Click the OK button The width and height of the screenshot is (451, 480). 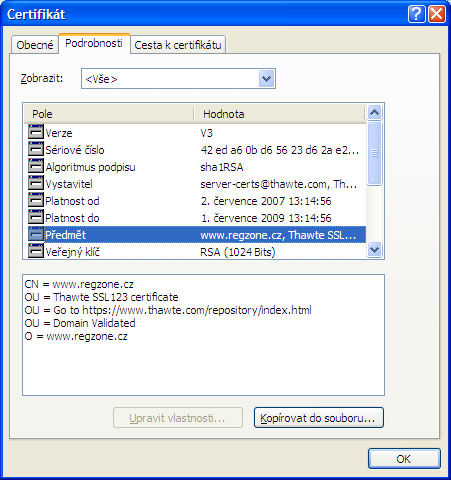click(x=404, y=459)
